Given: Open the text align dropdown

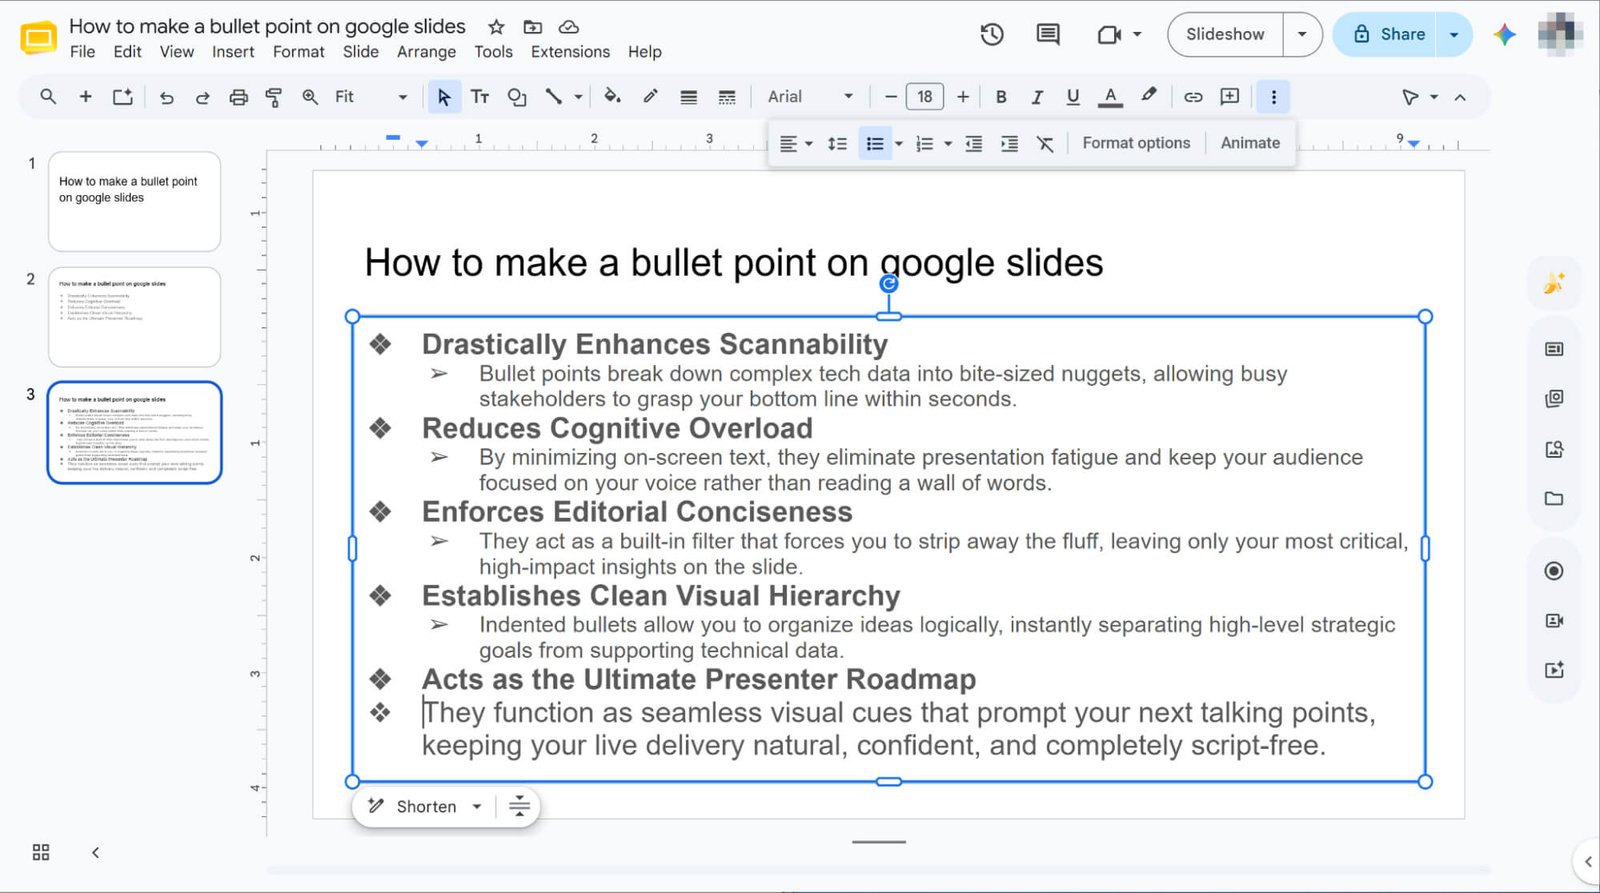Looking at the screenshot, I should (796, 144).
